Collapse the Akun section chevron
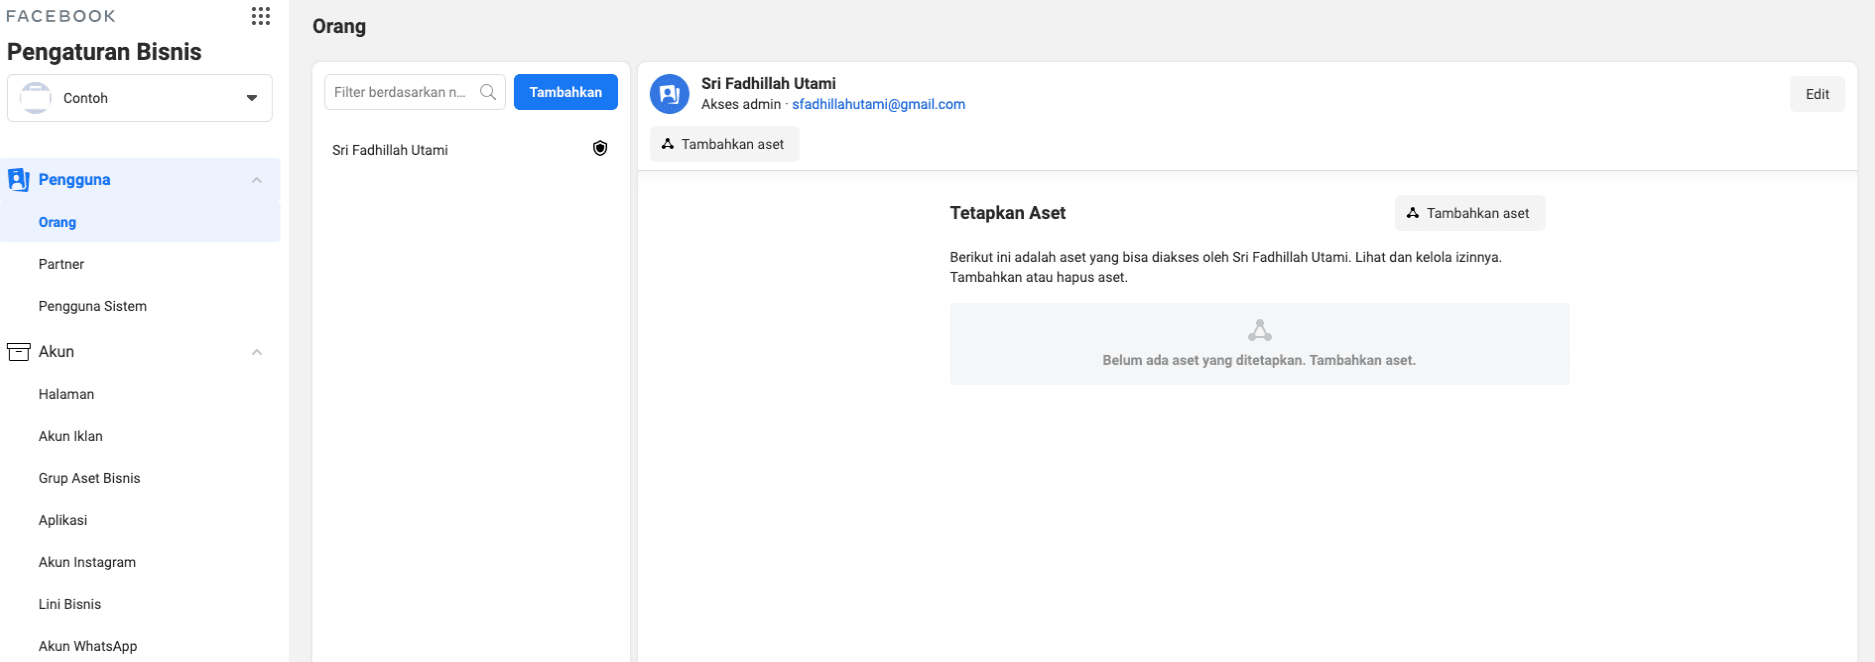This screenshot has width=1875, height=662. coord(257,352)
